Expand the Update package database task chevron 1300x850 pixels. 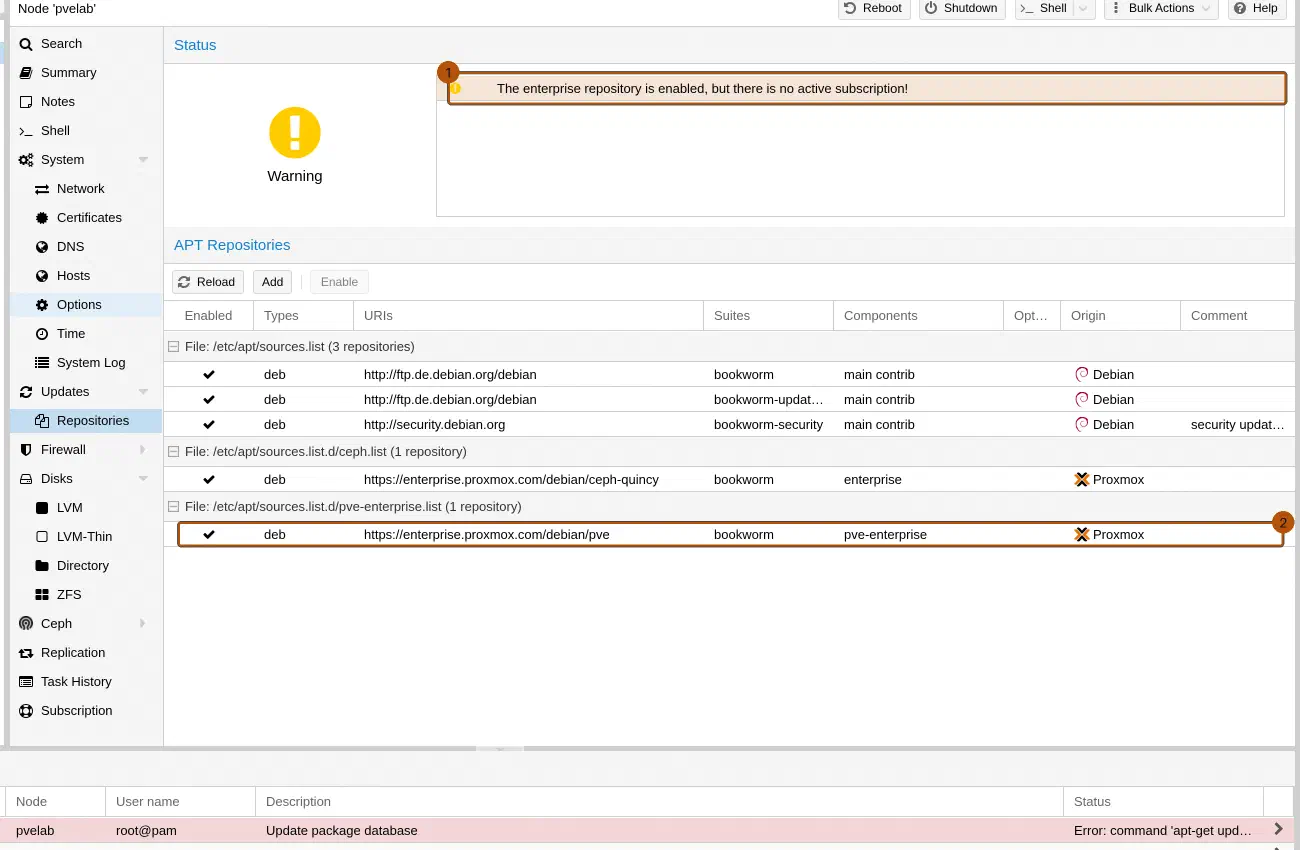[x=1278, y=829]
